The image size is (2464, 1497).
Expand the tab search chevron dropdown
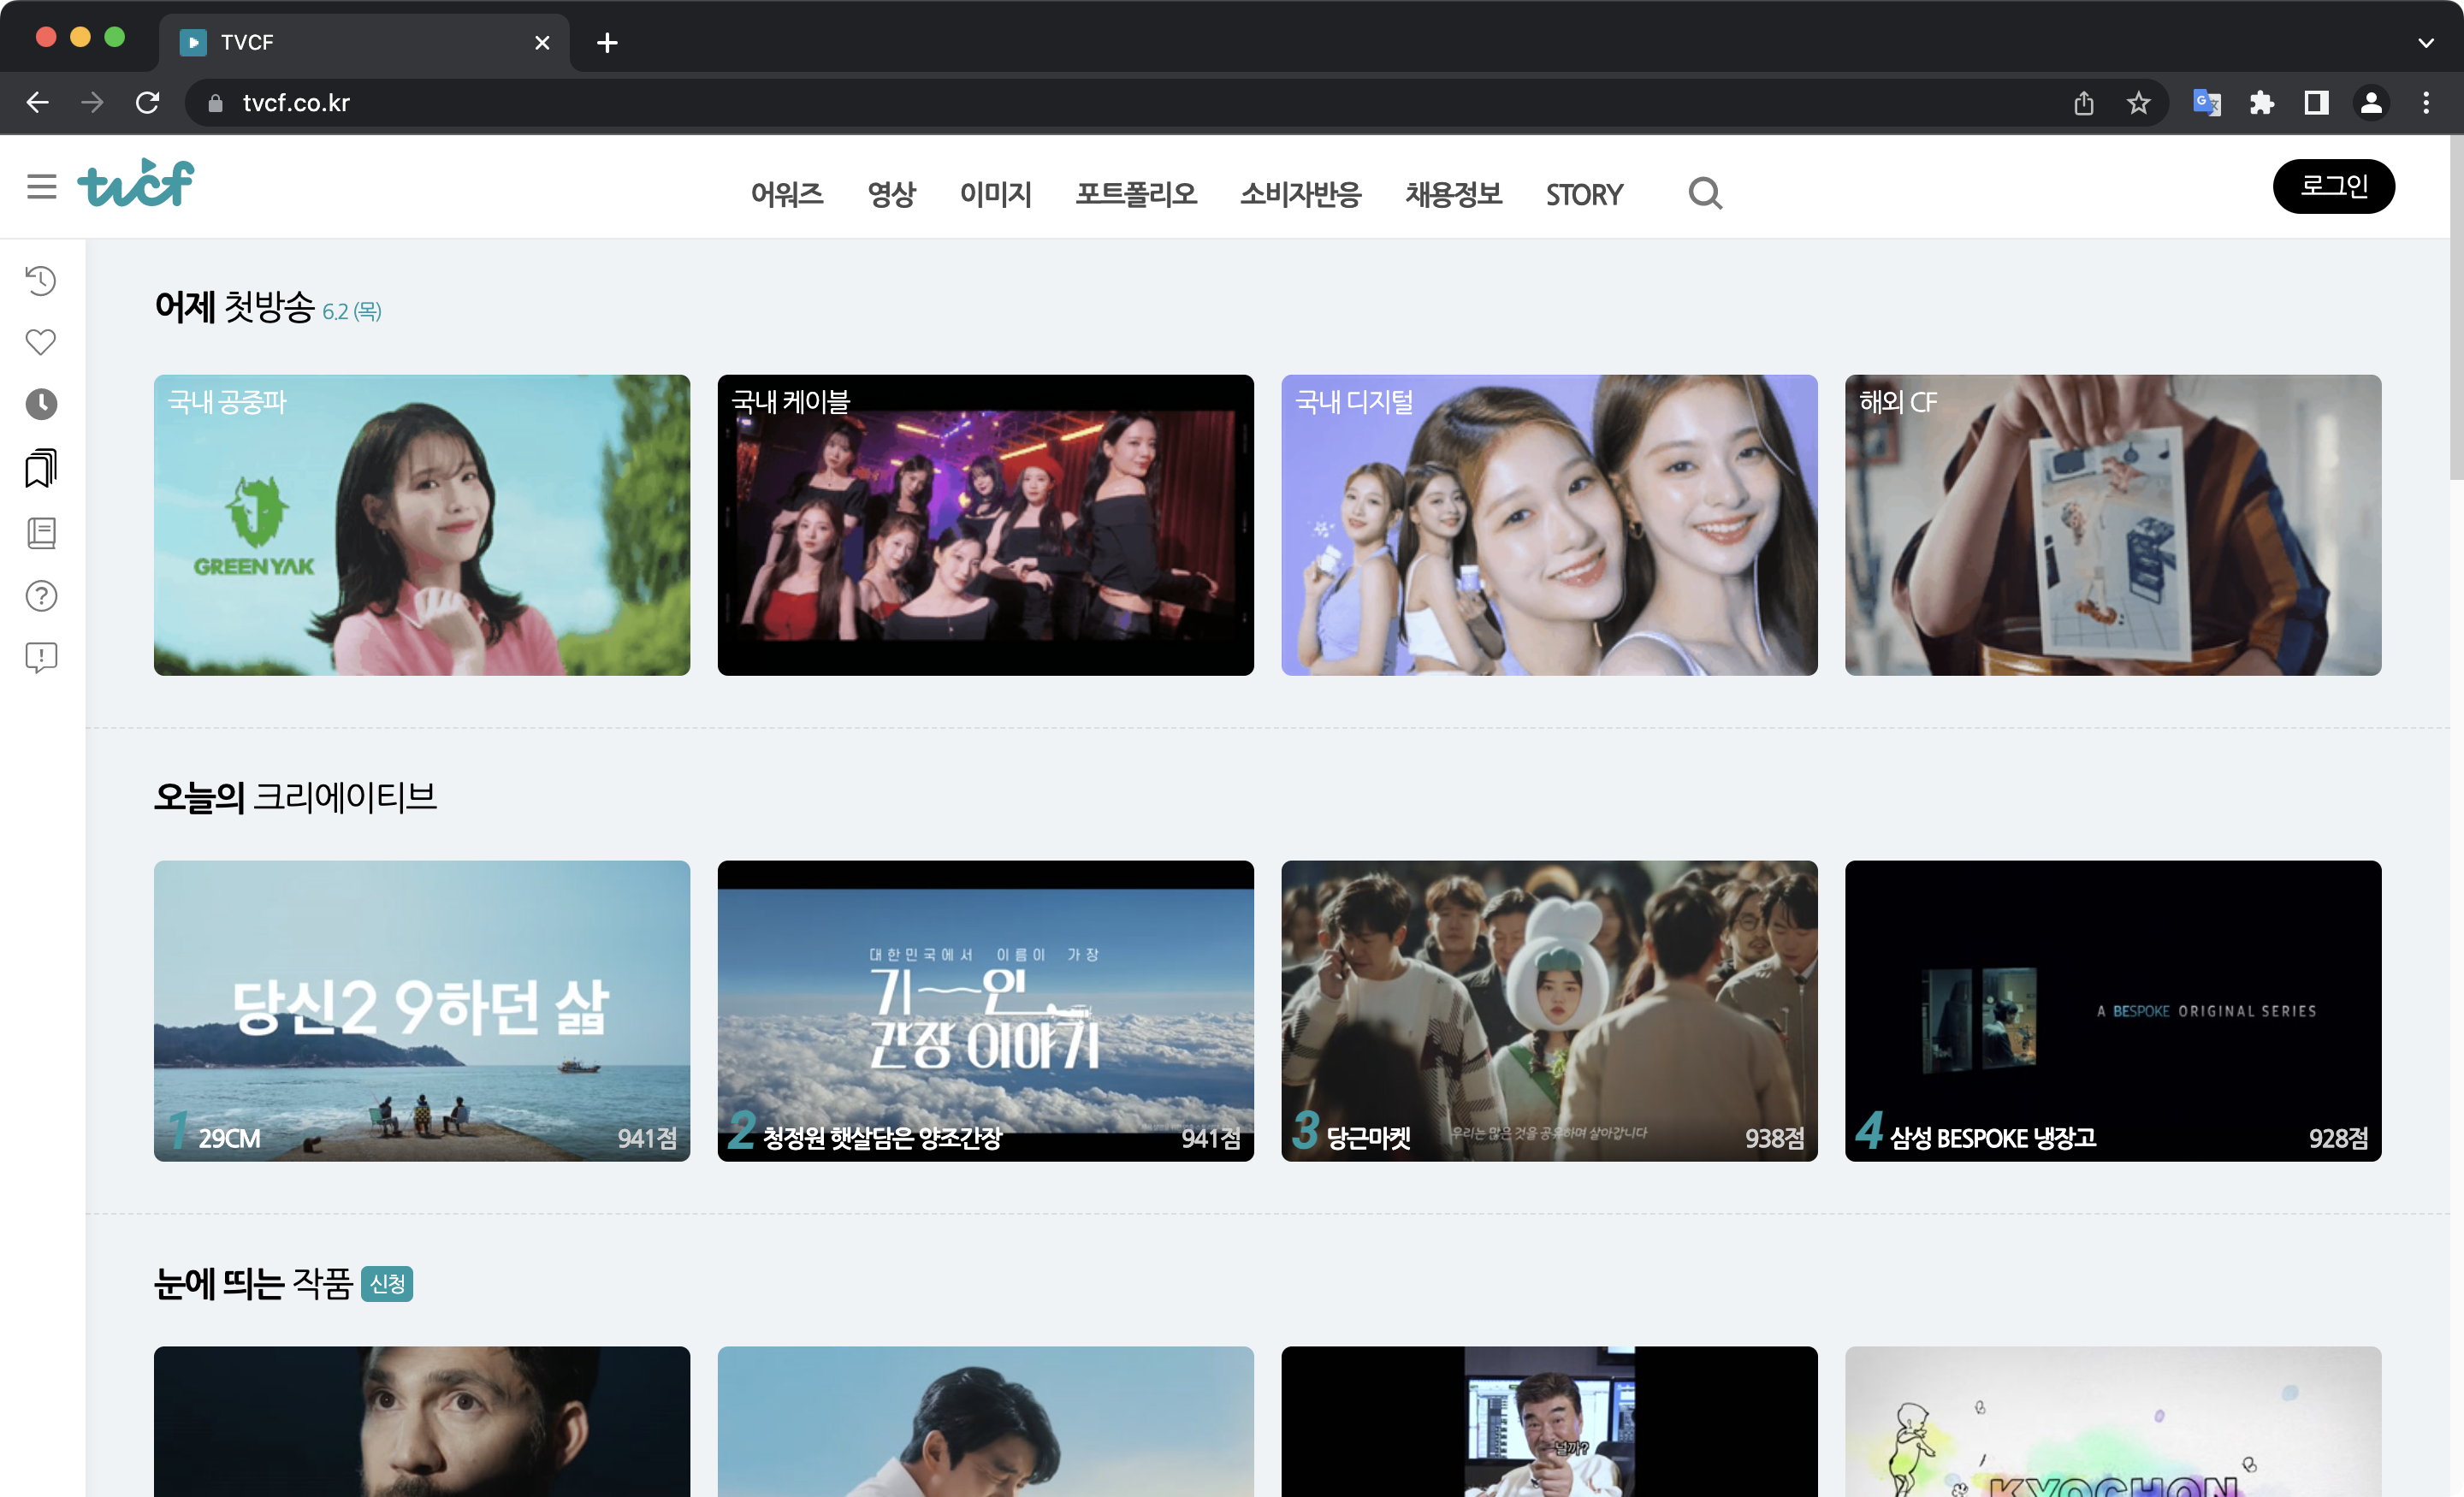click(x=2425, y=43)
